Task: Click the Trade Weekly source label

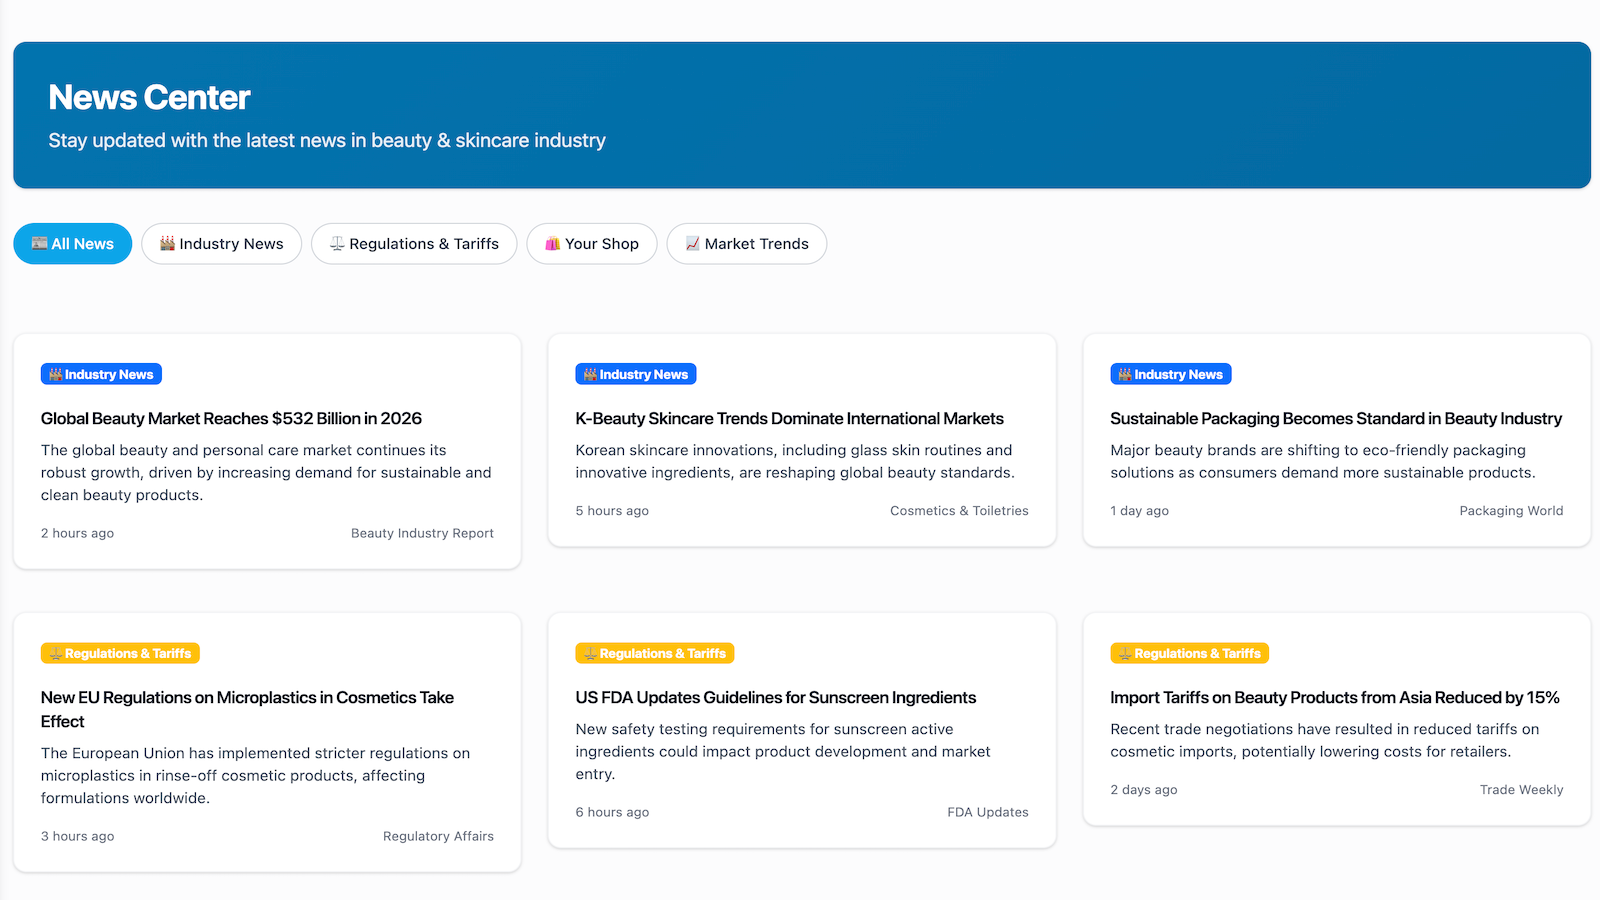Action: coord(1521,789)
